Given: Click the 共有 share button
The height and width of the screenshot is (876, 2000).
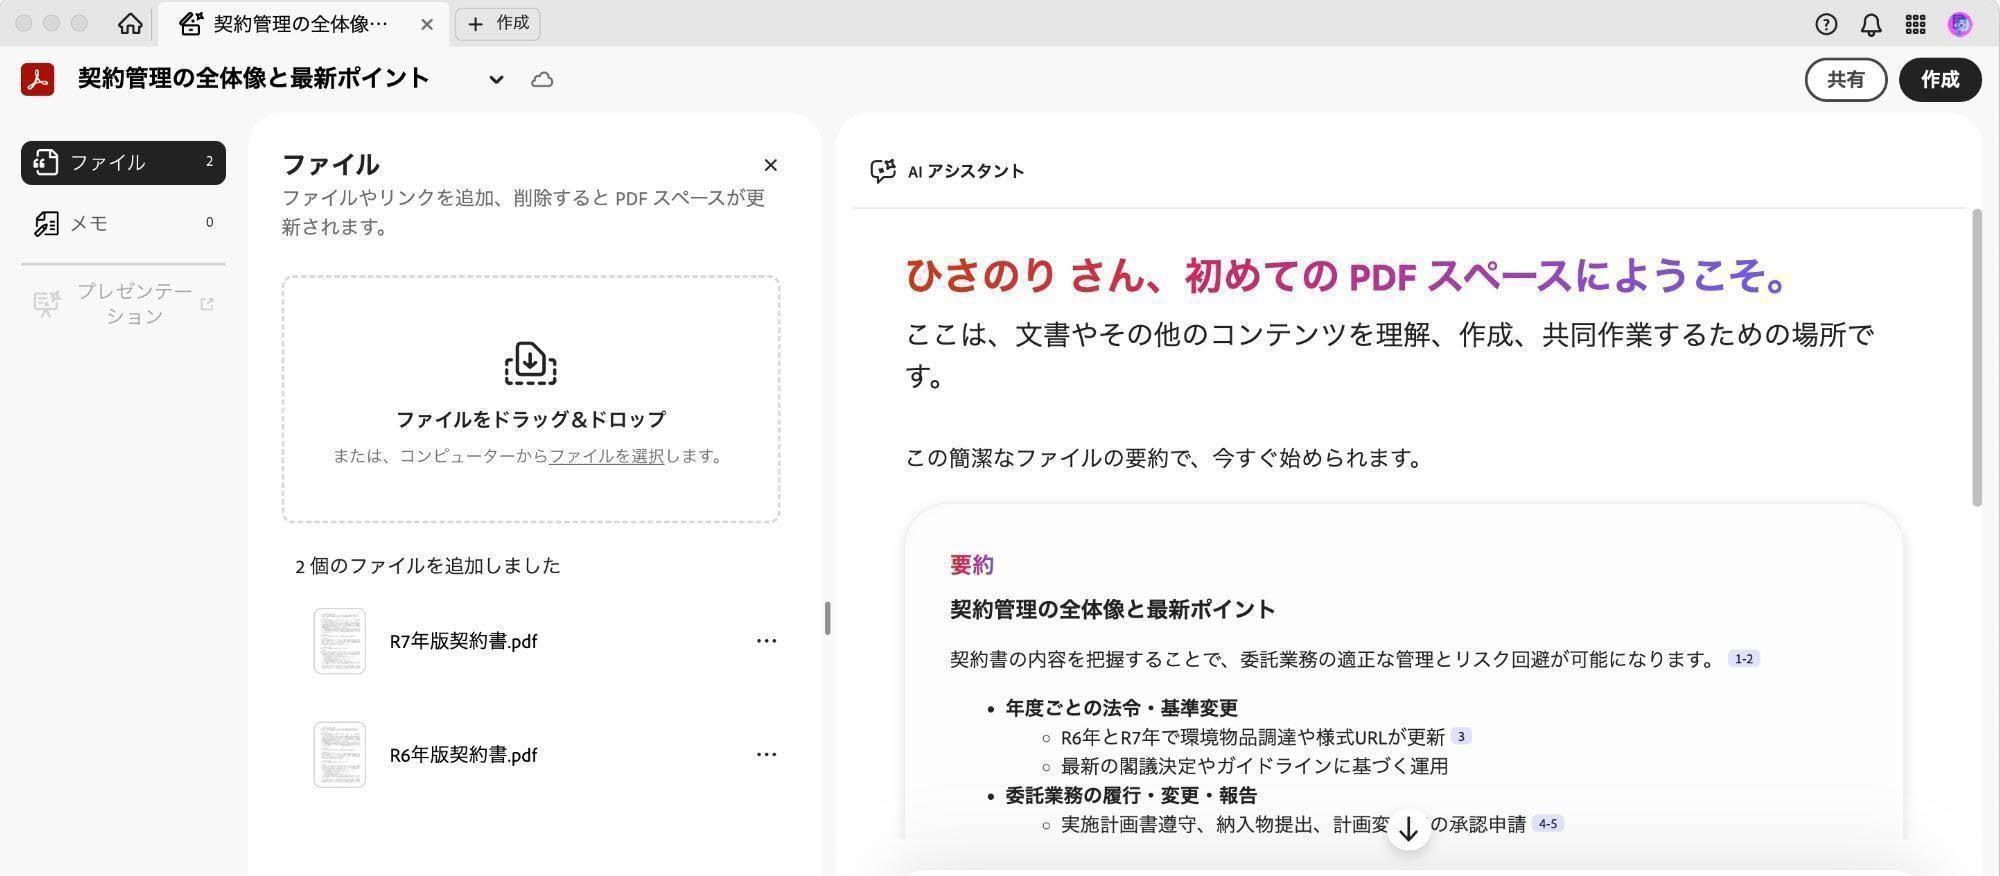Looking at the screenshot, I should point(1845,79).
